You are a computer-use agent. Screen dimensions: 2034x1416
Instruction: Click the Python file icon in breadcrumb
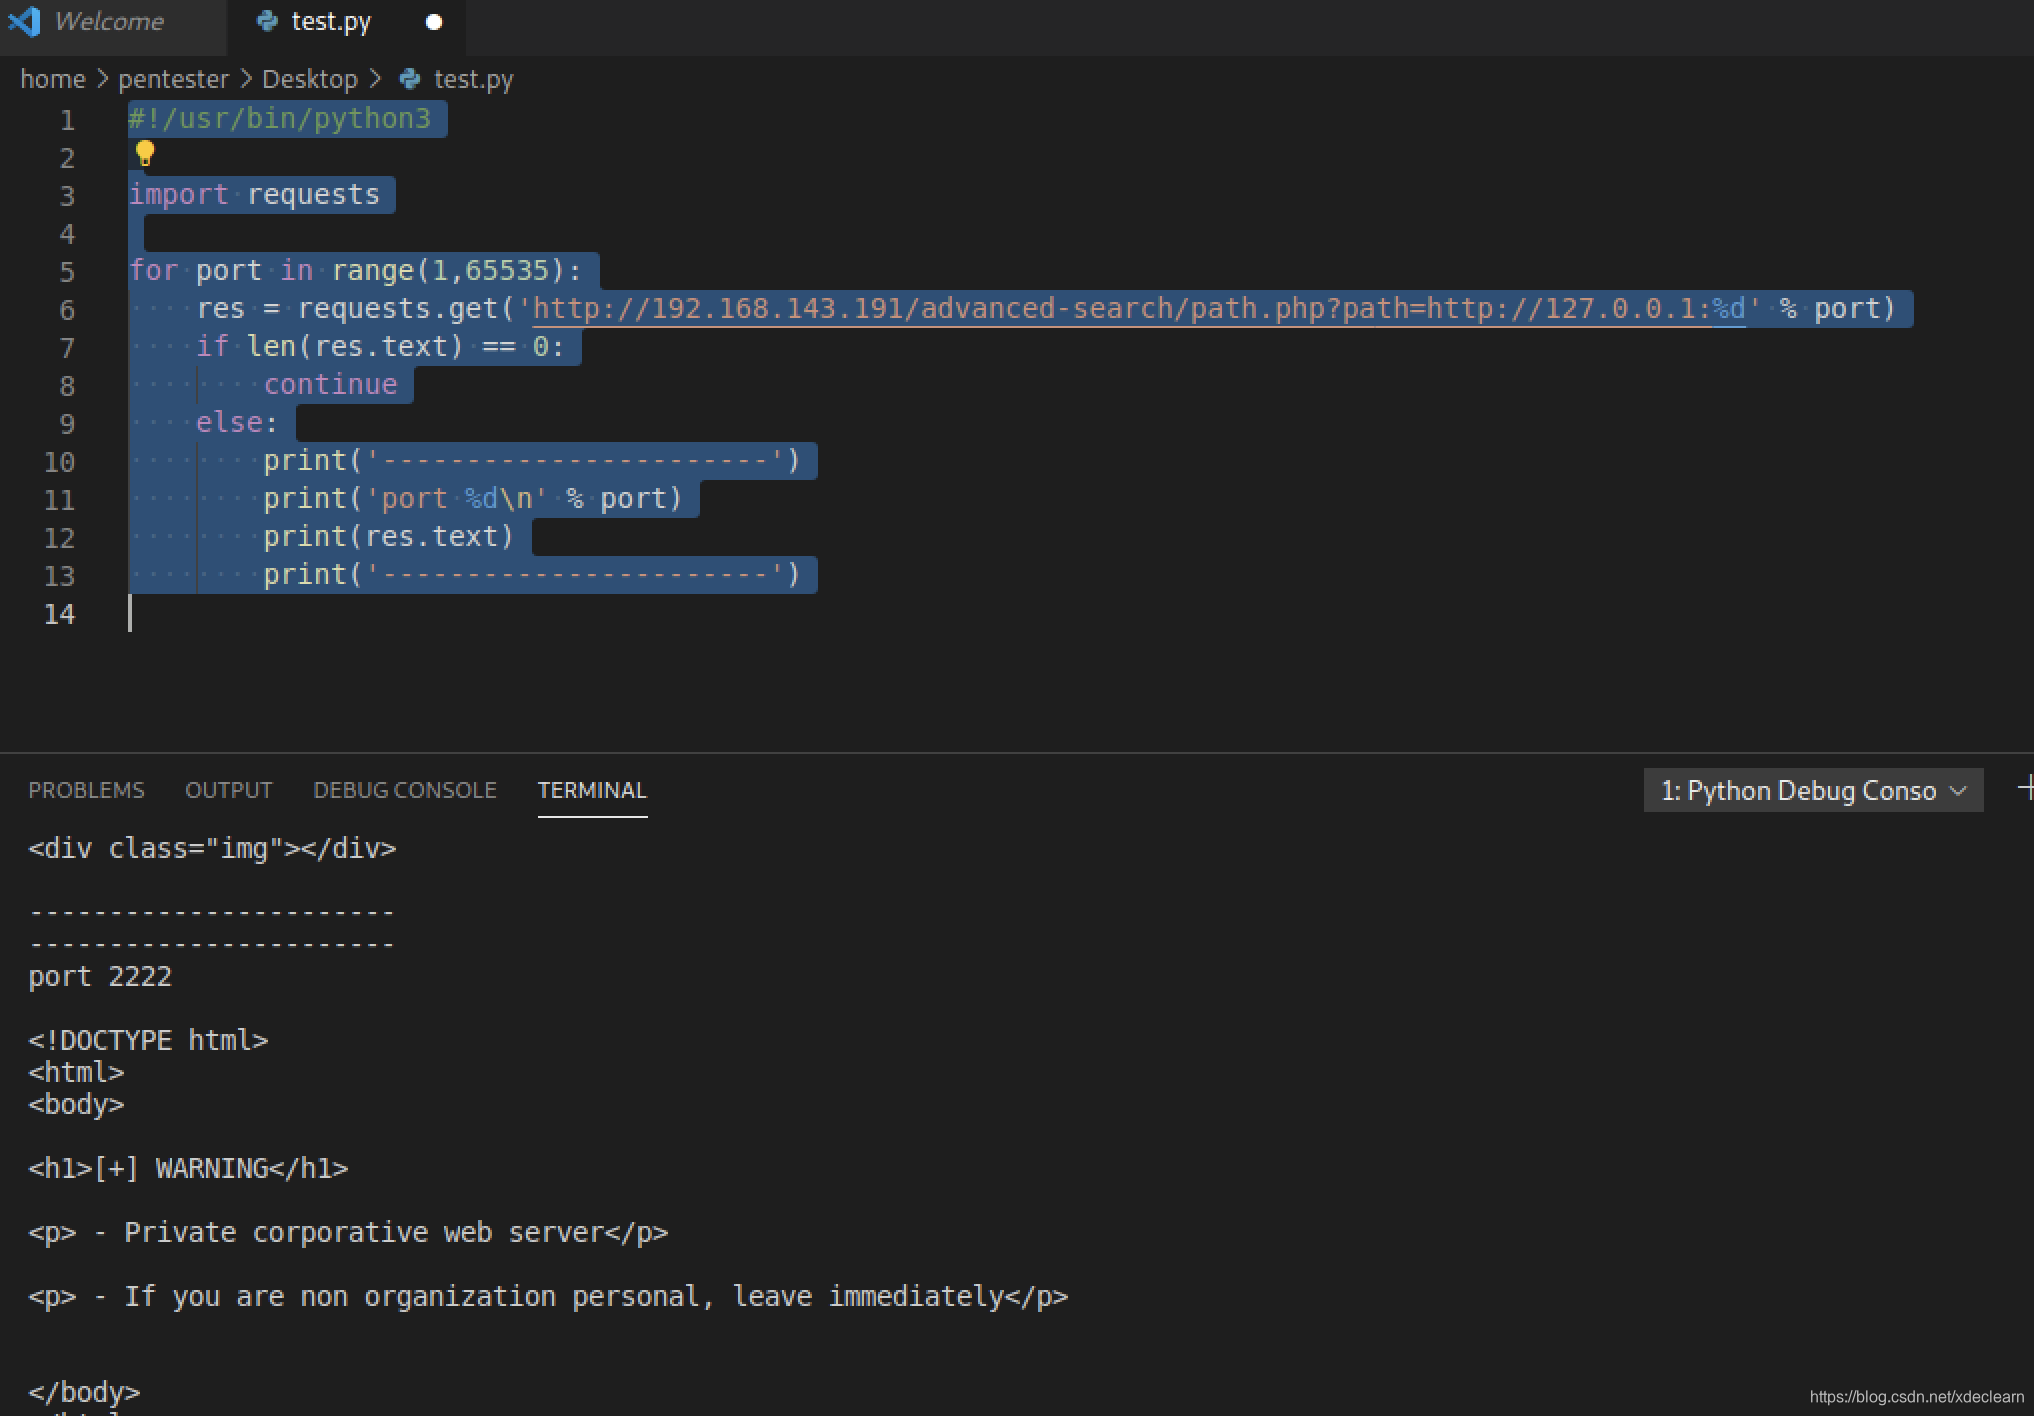coord(410,79)
